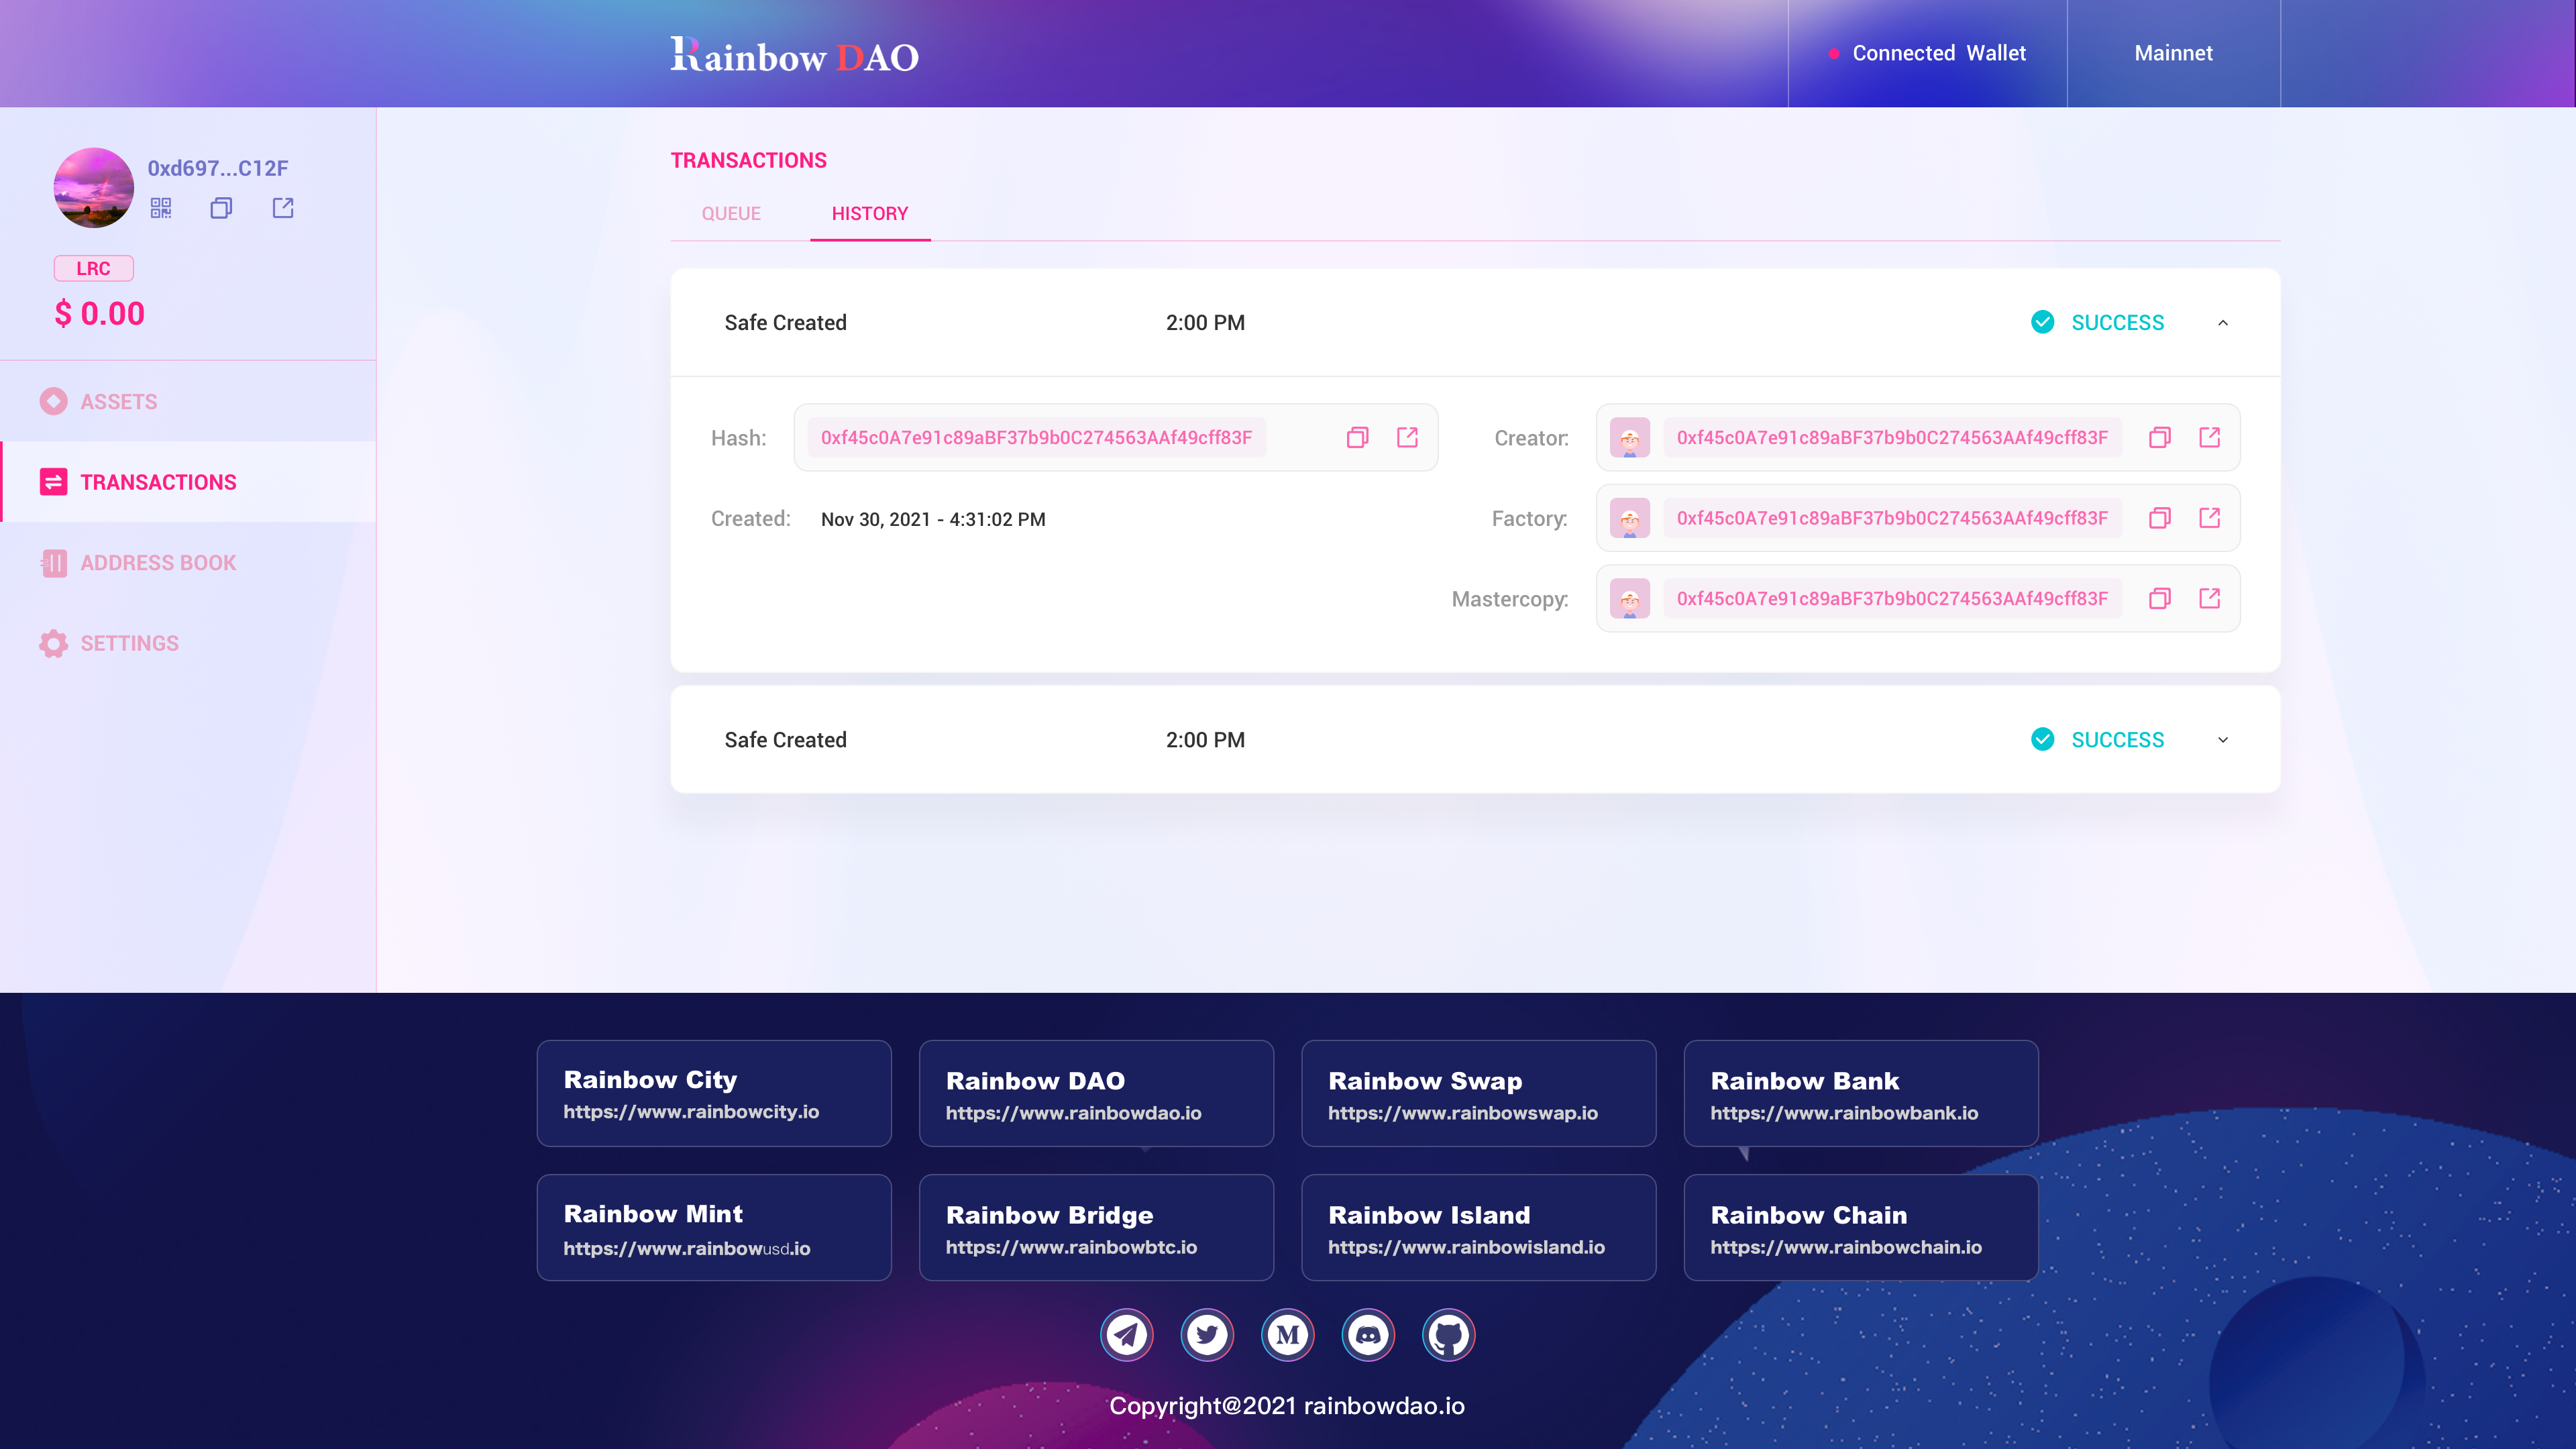Screen dimensions: 2576x1449
Task: Expand the second Safe Created transaction
Action: [2223, 740]
